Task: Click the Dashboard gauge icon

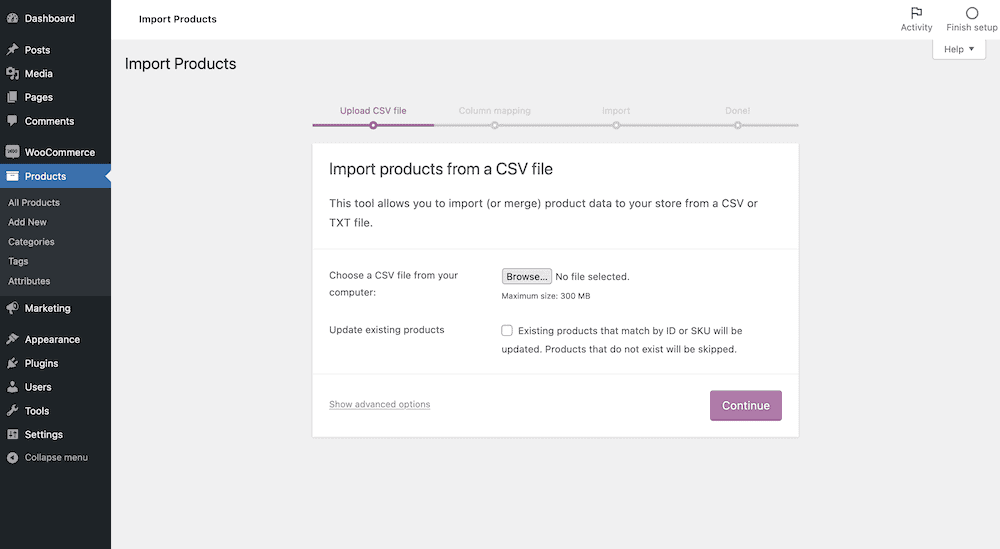Action: (x=12, y=18)
